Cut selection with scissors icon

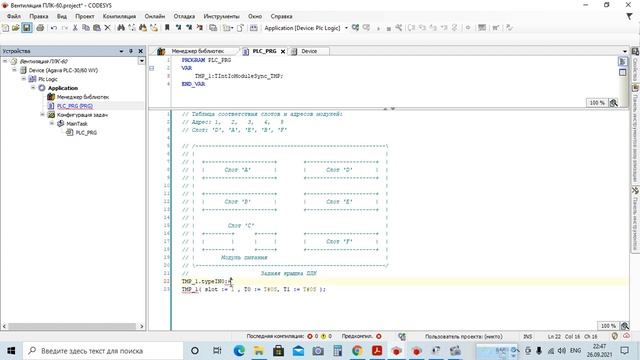(75, 28)
